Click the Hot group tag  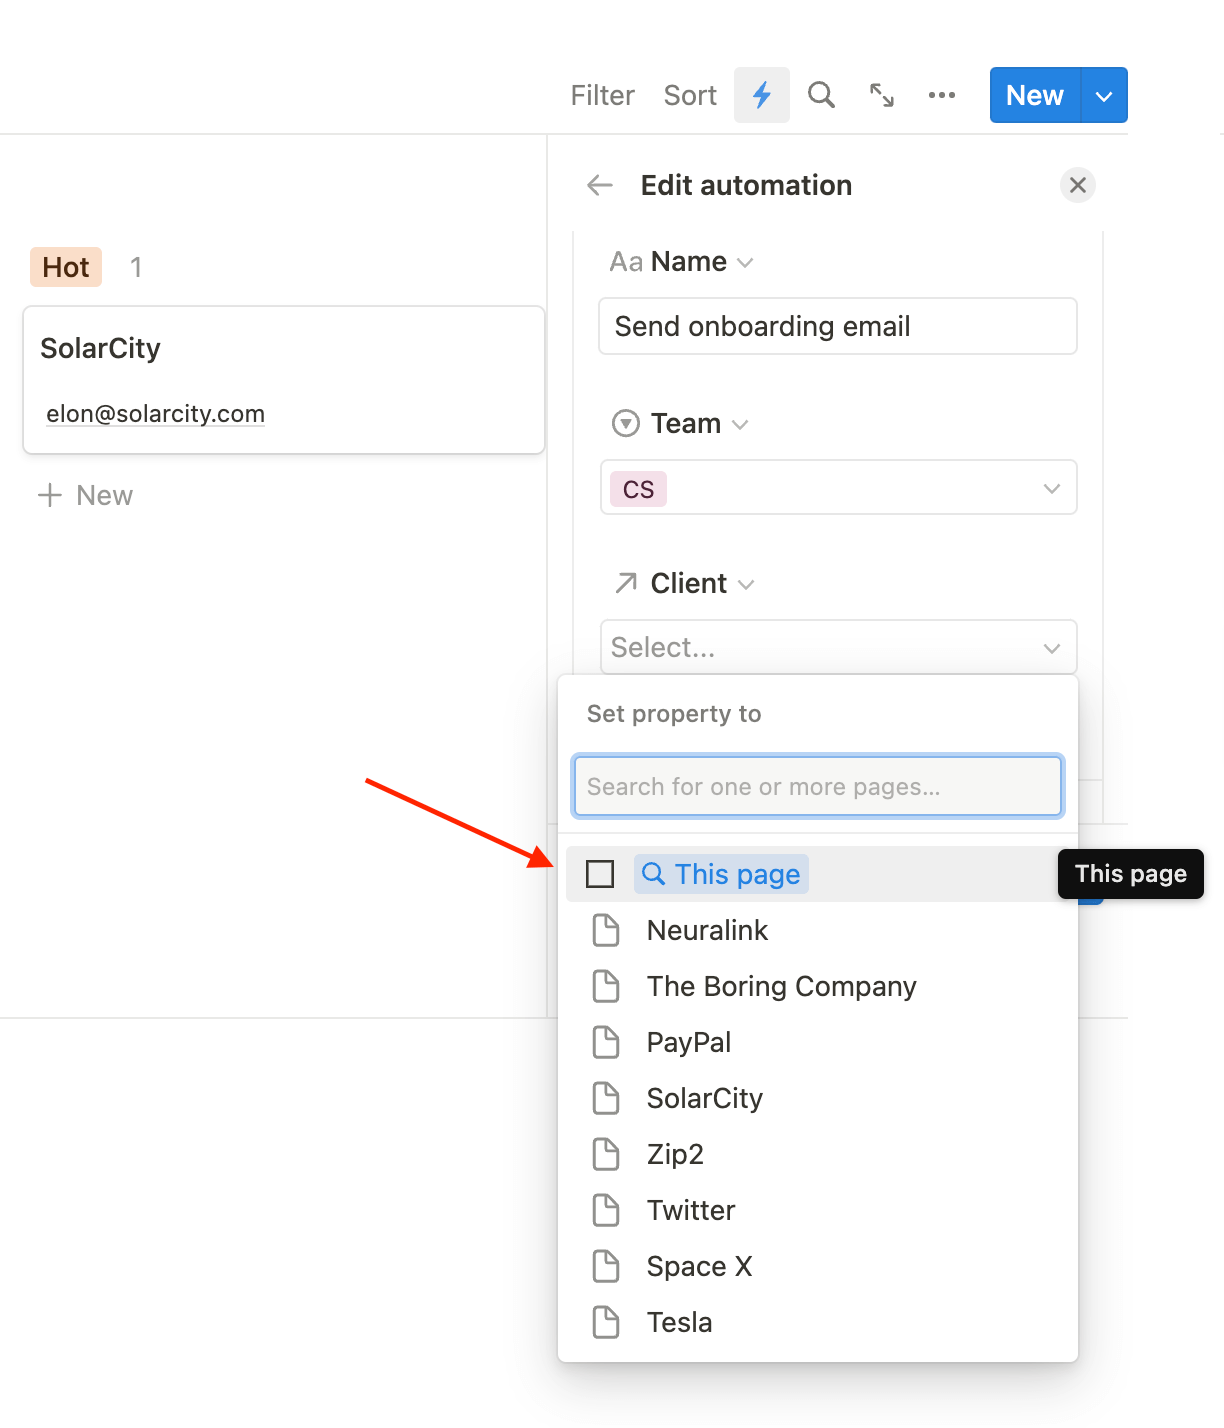click(66, 267)
